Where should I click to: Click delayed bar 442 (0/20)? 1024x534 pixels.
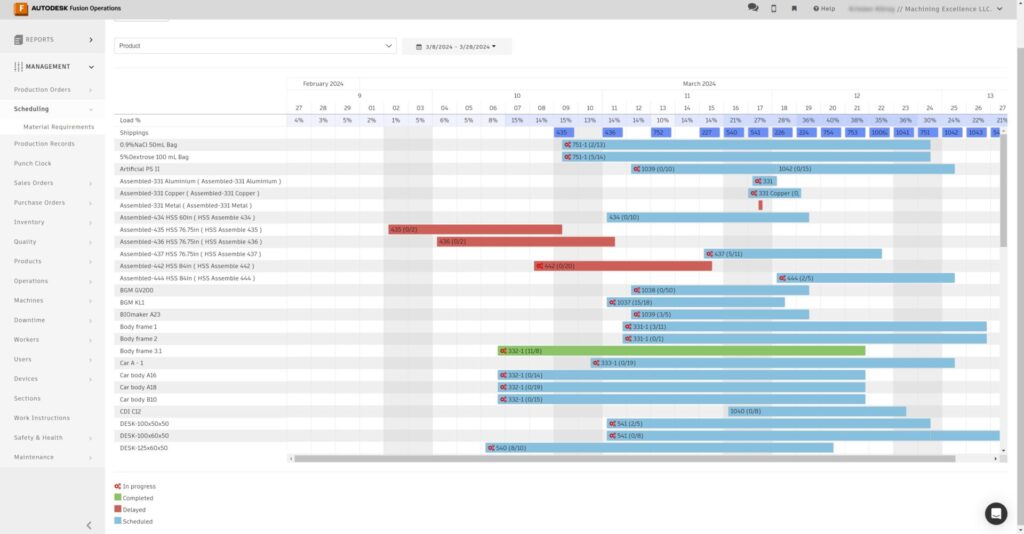tap(622, 266)
